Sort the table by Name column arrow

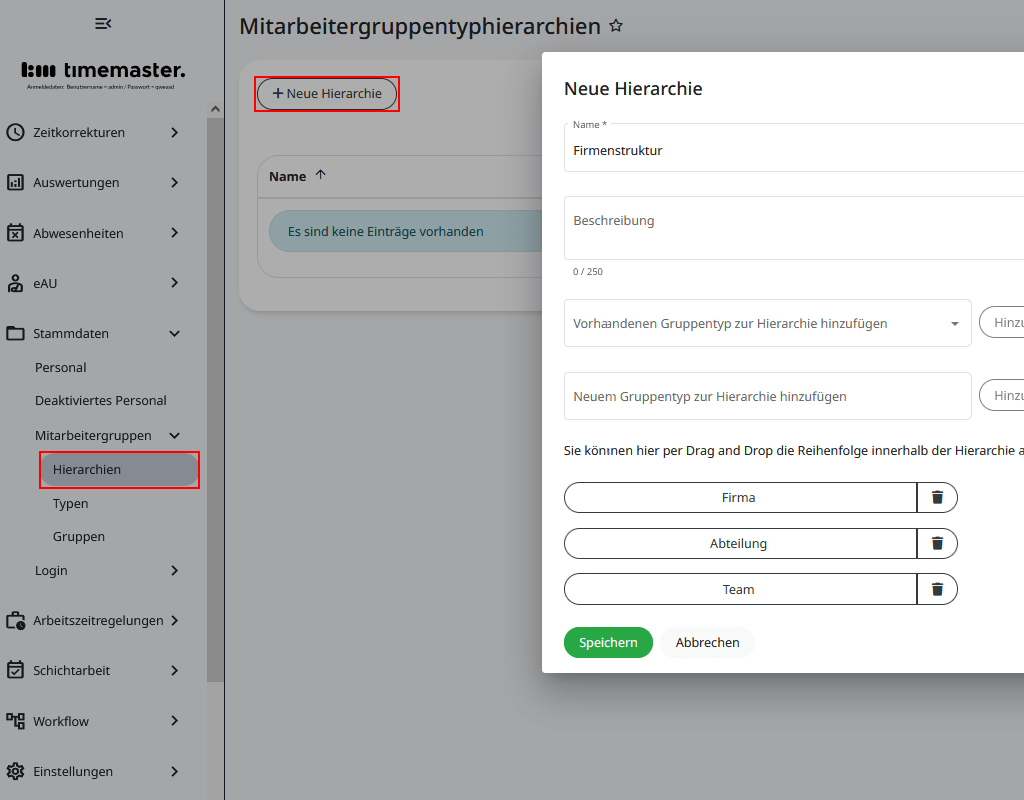[x=320, y=175]
